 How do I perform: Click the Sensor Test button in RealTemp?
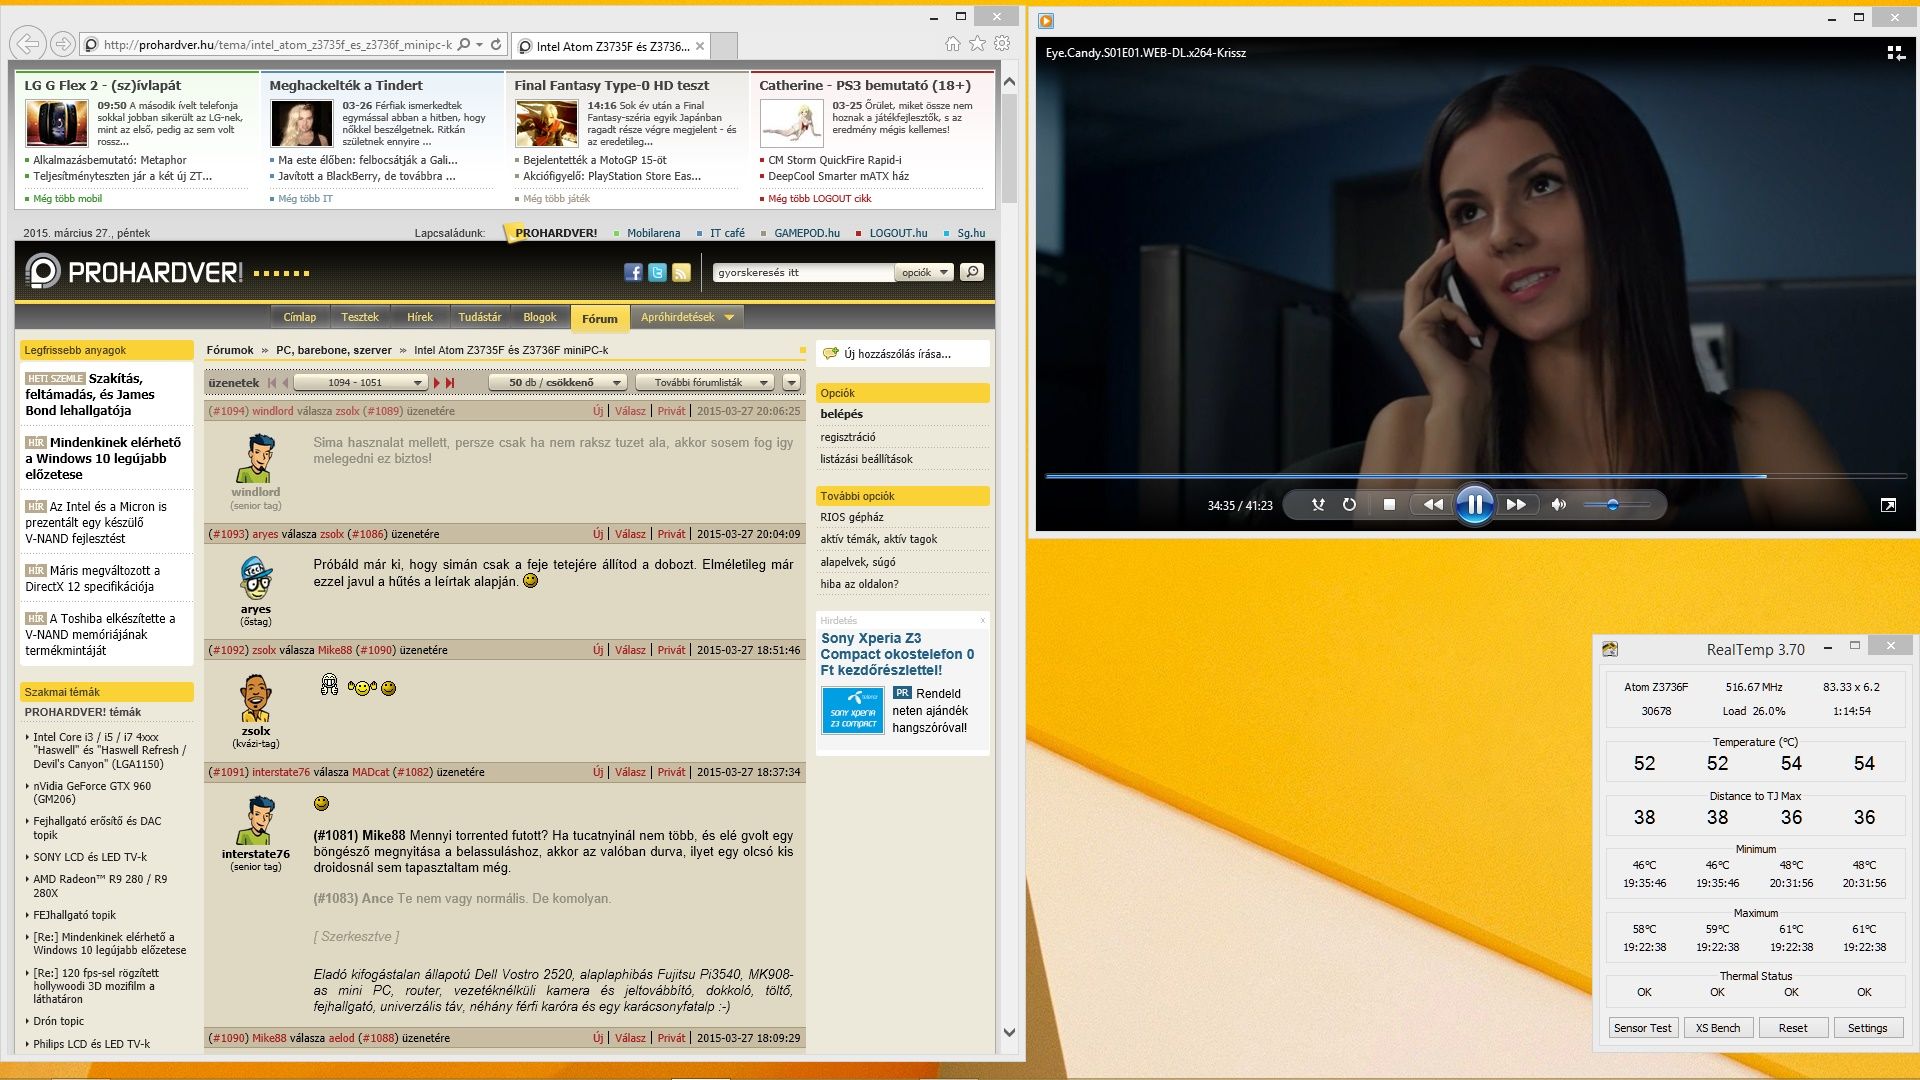(1642, 1028)
